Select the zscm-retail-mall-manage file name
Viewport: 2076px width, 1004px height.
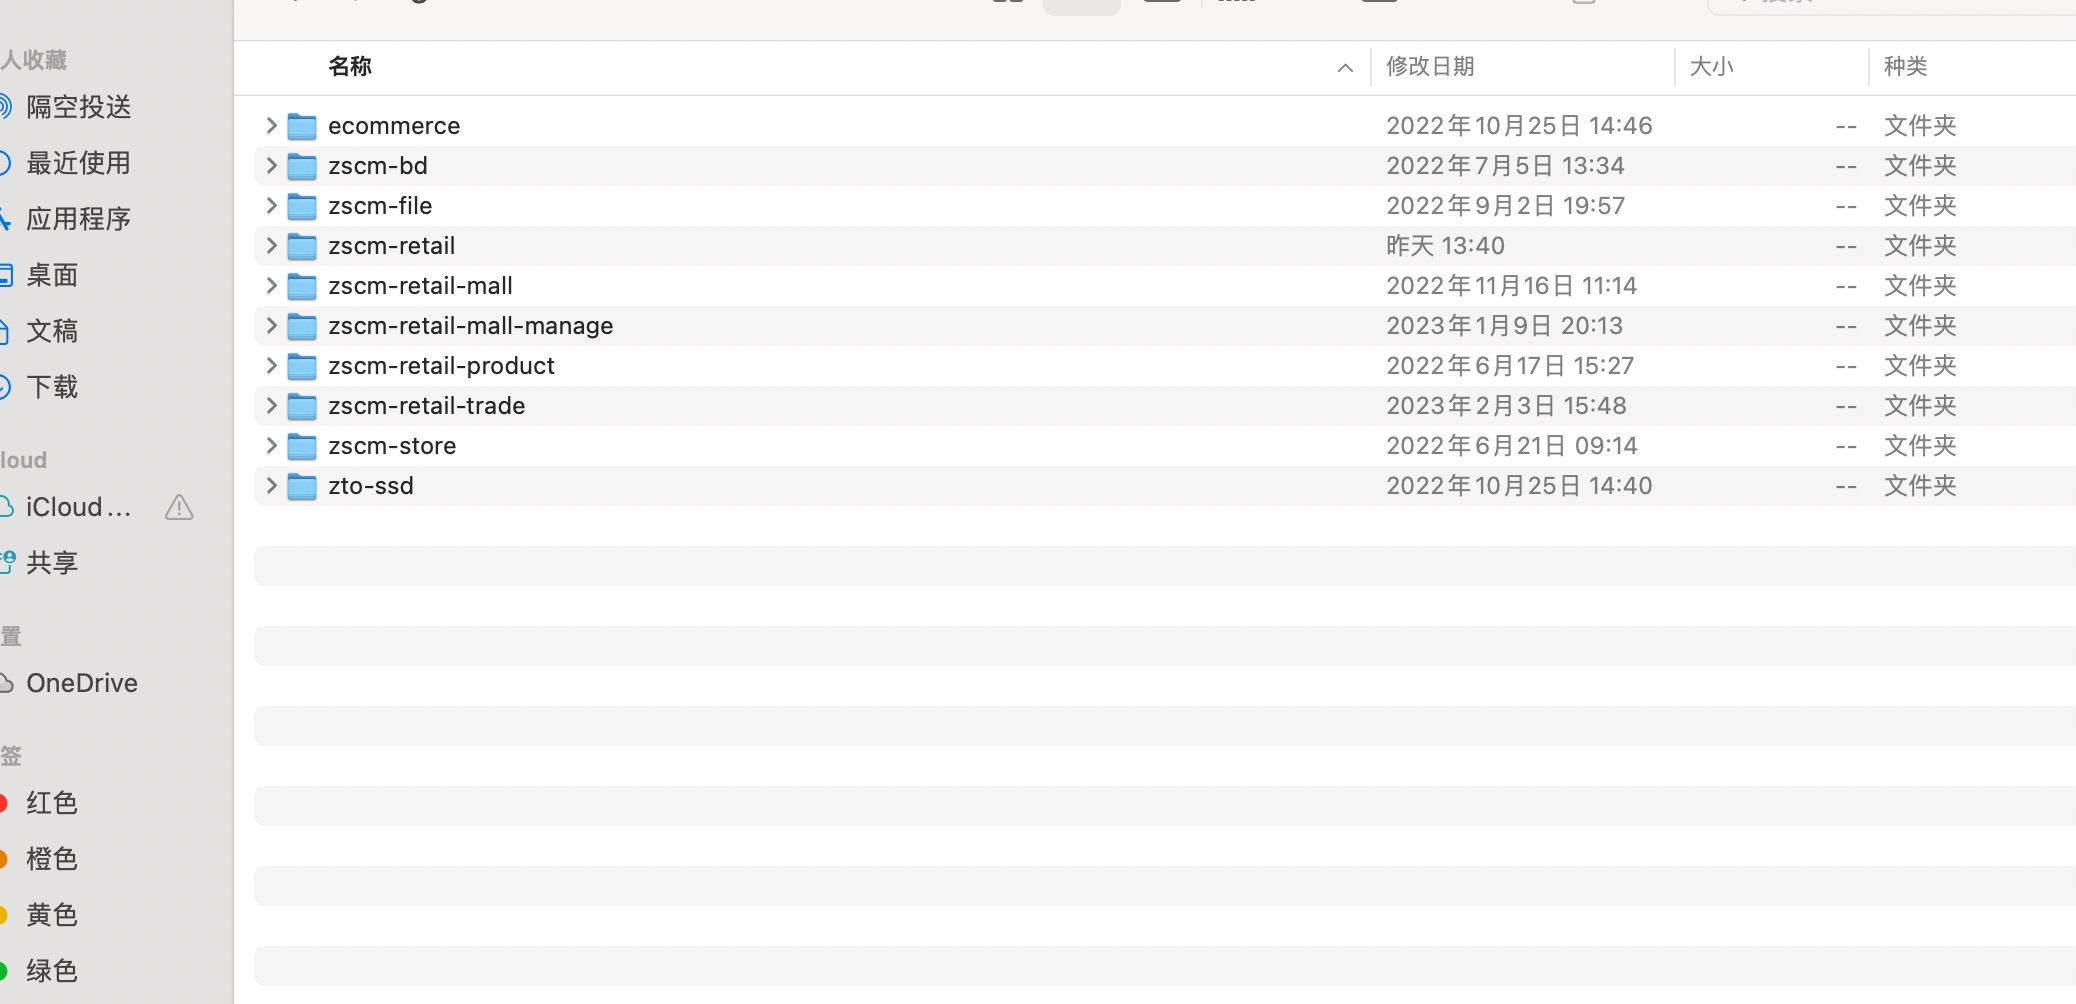[471, 326]
